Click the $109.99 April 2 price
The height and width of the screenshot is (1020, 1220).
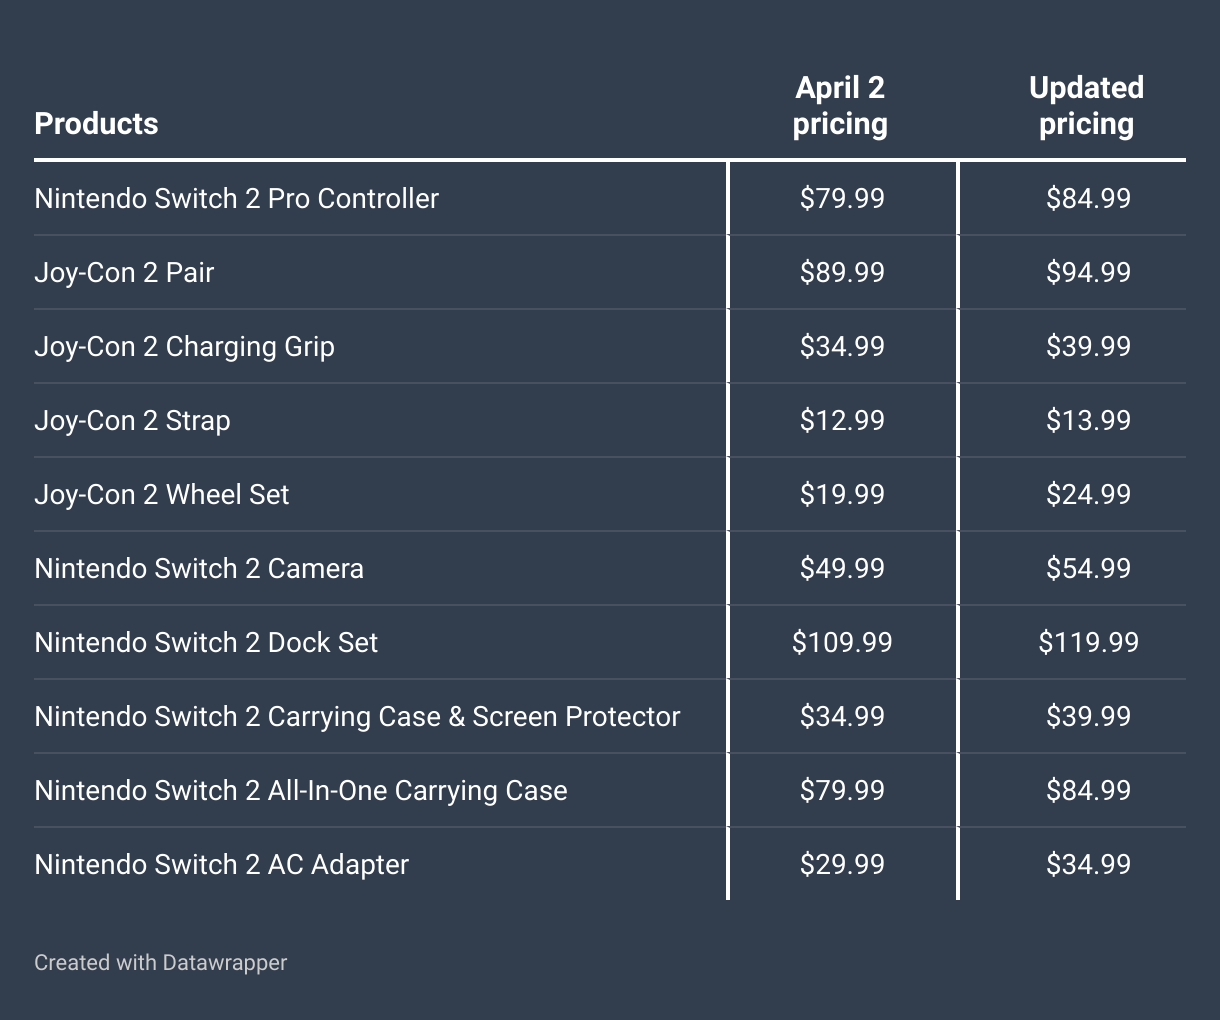(842, 642)
